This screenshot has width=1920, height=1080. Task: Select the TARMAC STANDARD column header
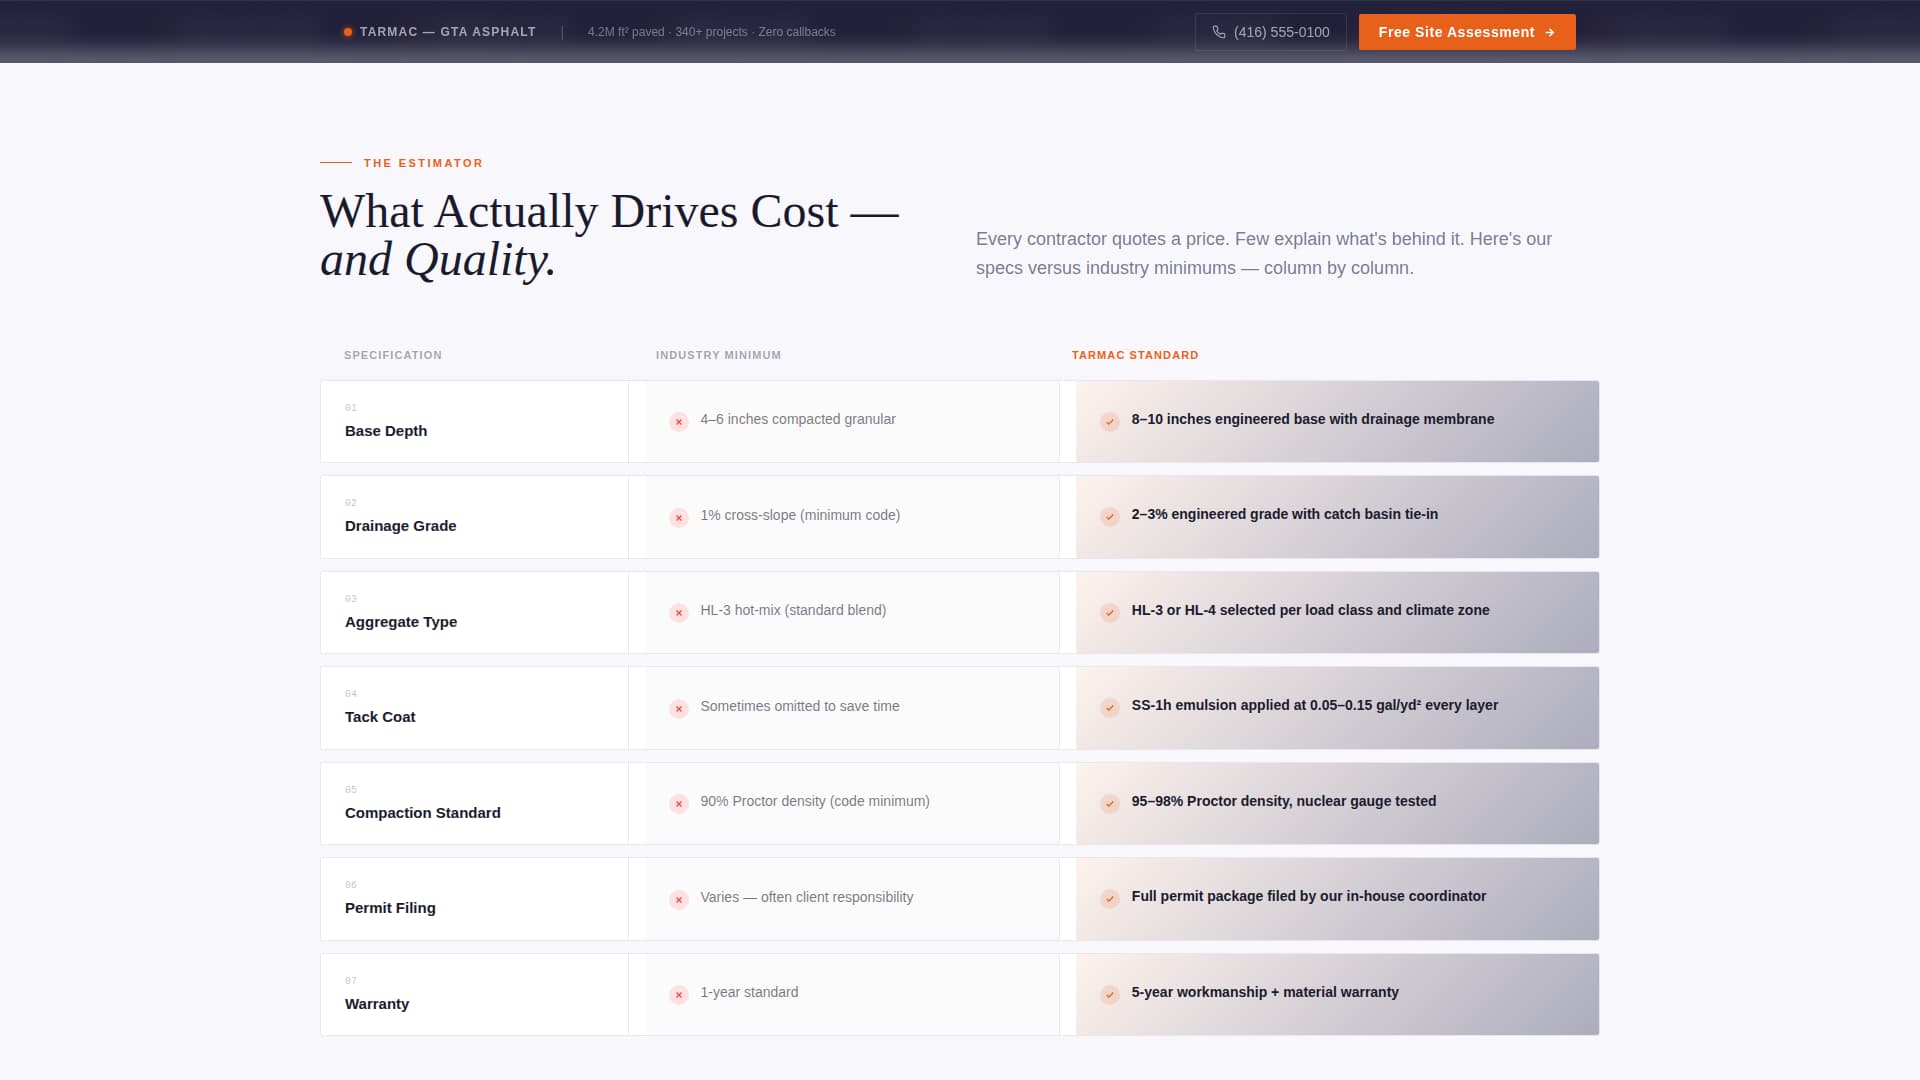coord(1134,355)
